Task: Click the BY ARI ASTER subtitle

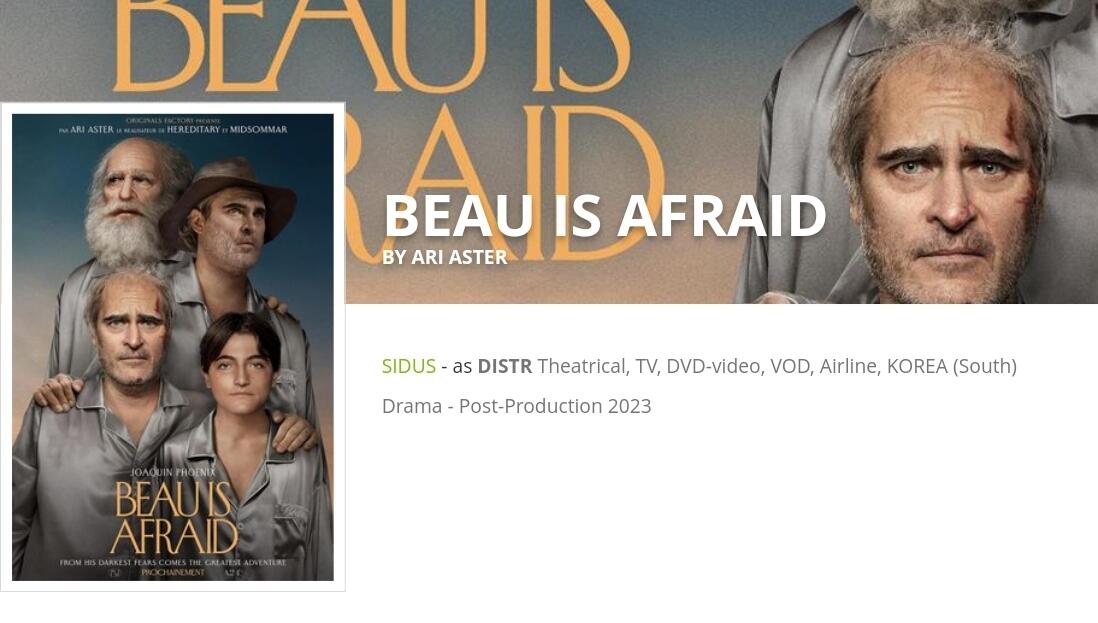Action: coord(445,257)
